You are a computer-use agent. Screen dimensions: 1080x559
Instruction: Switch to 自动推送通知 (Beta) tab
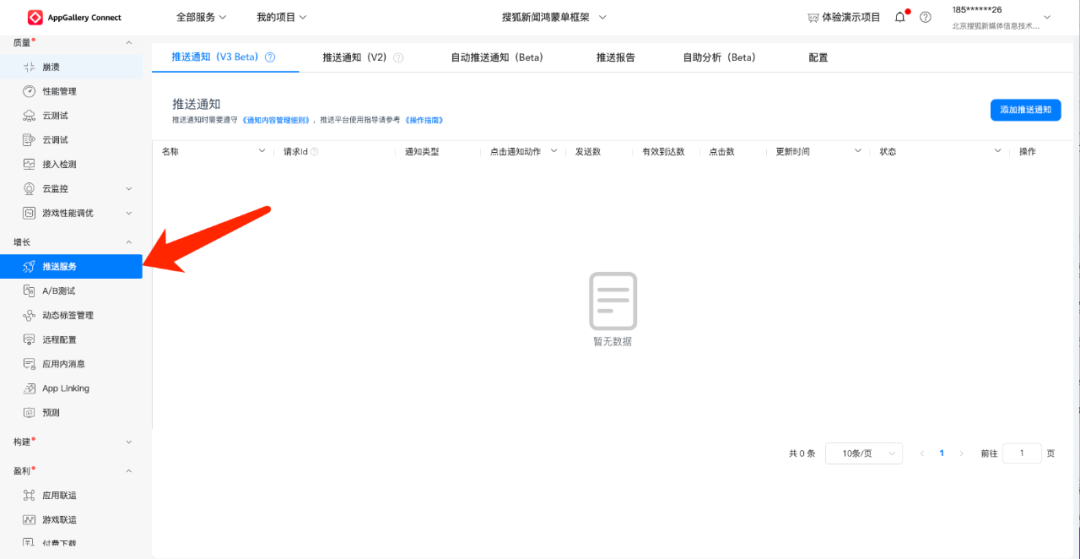click(497, 58)
